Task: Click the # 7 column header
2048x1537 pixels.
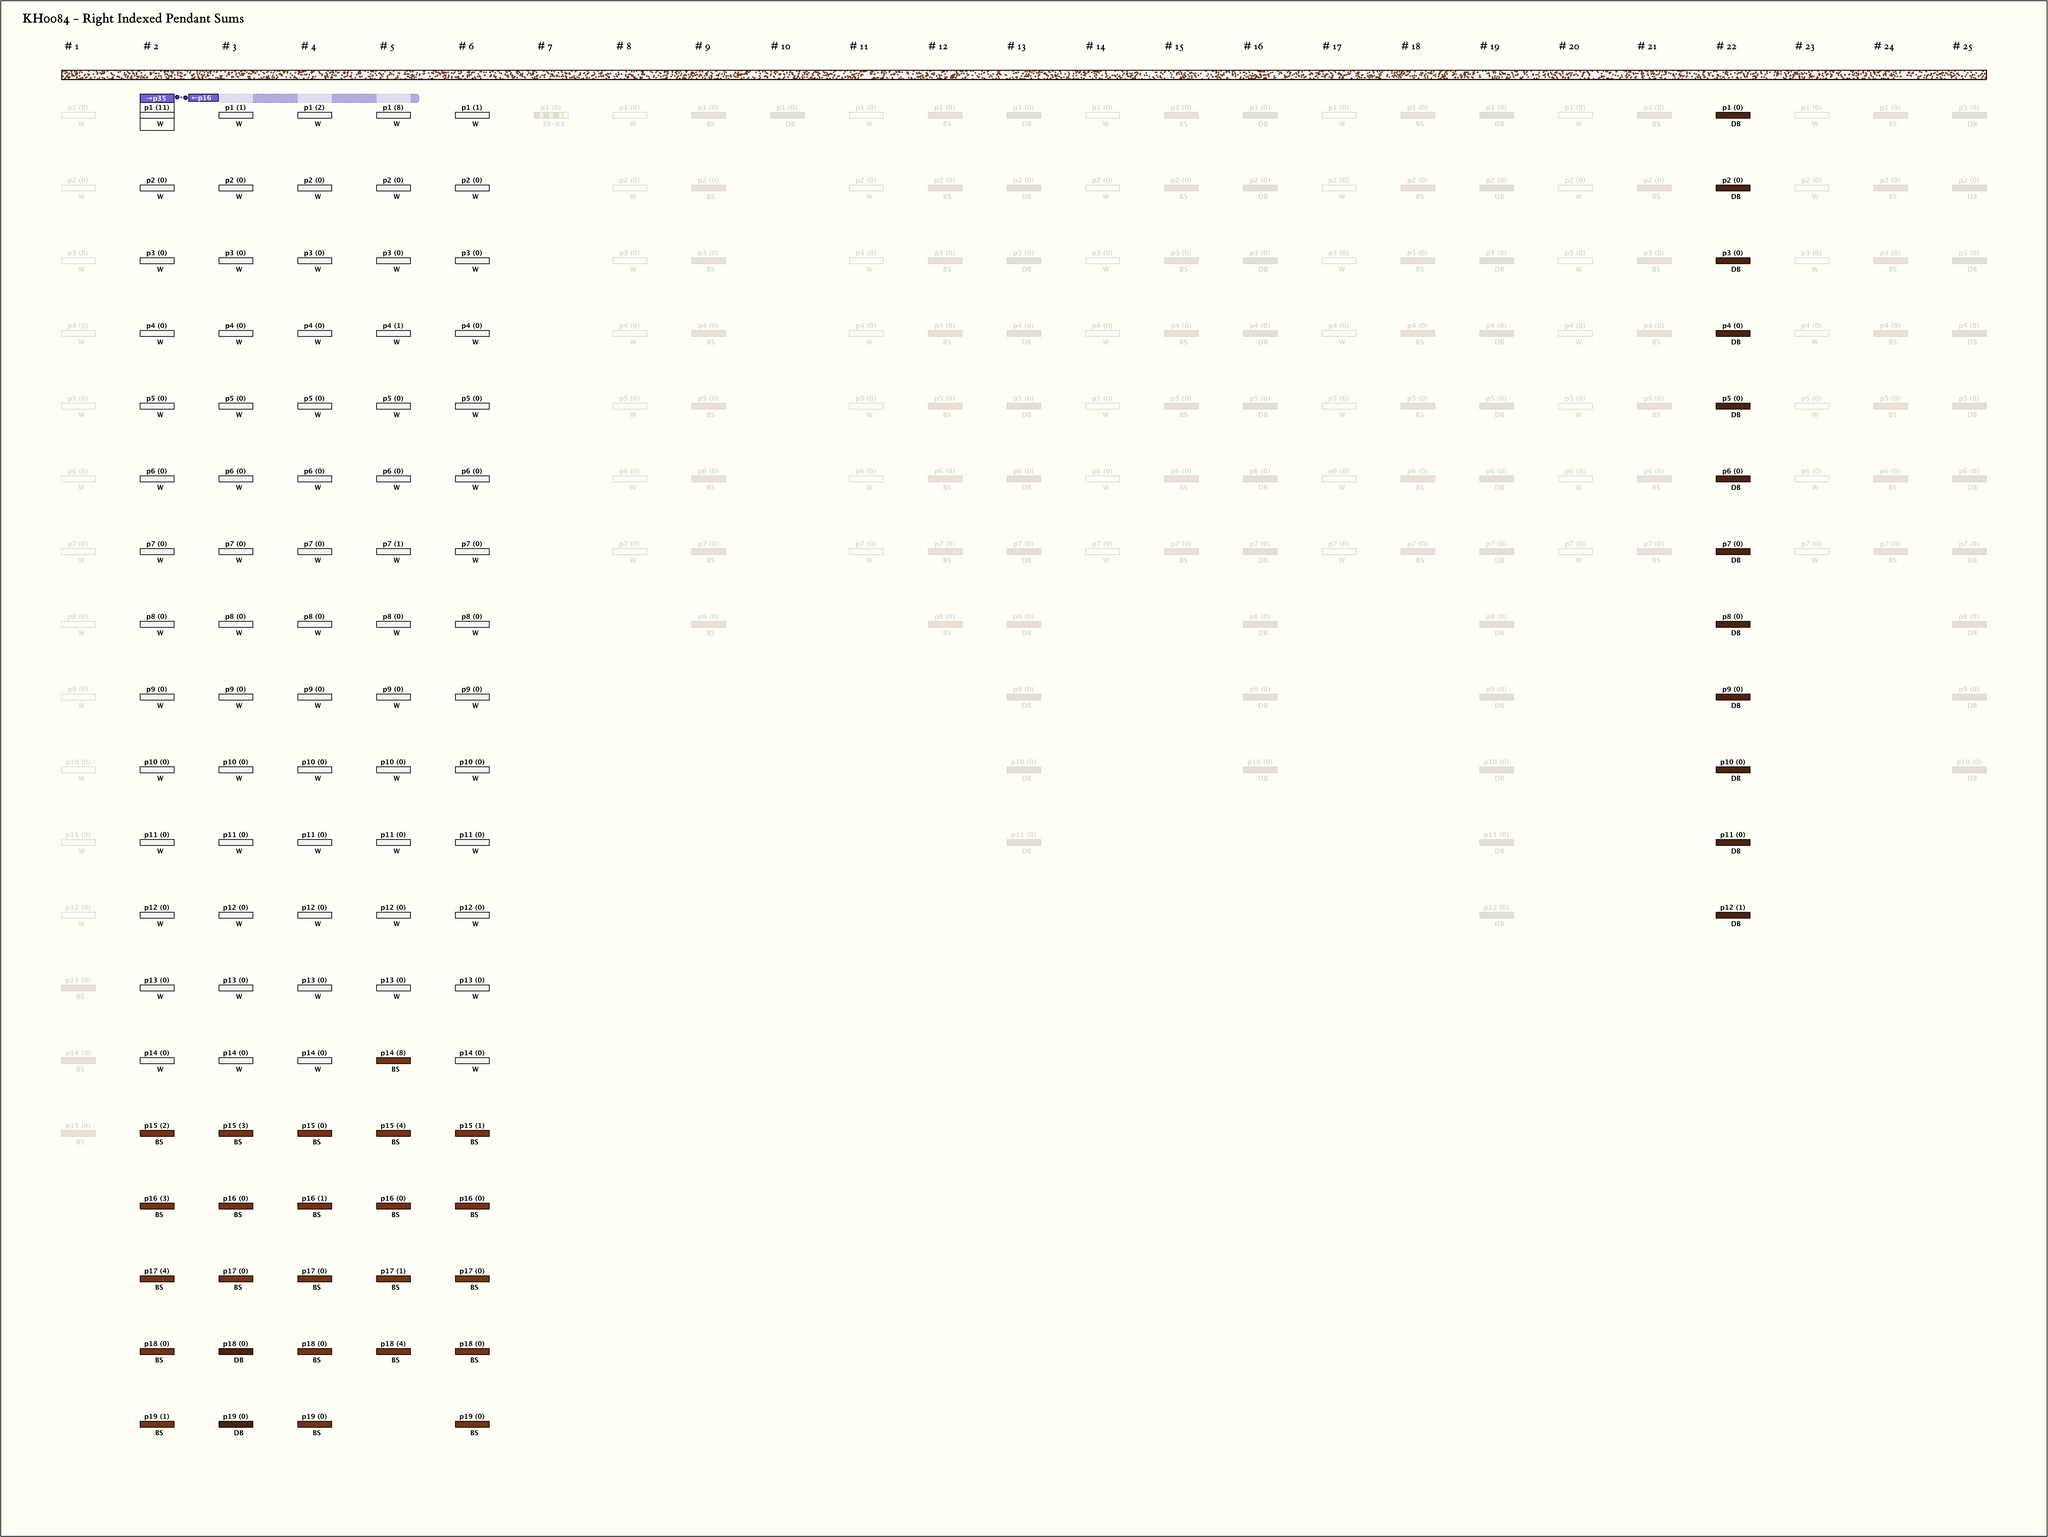Action: click(545, 46)
